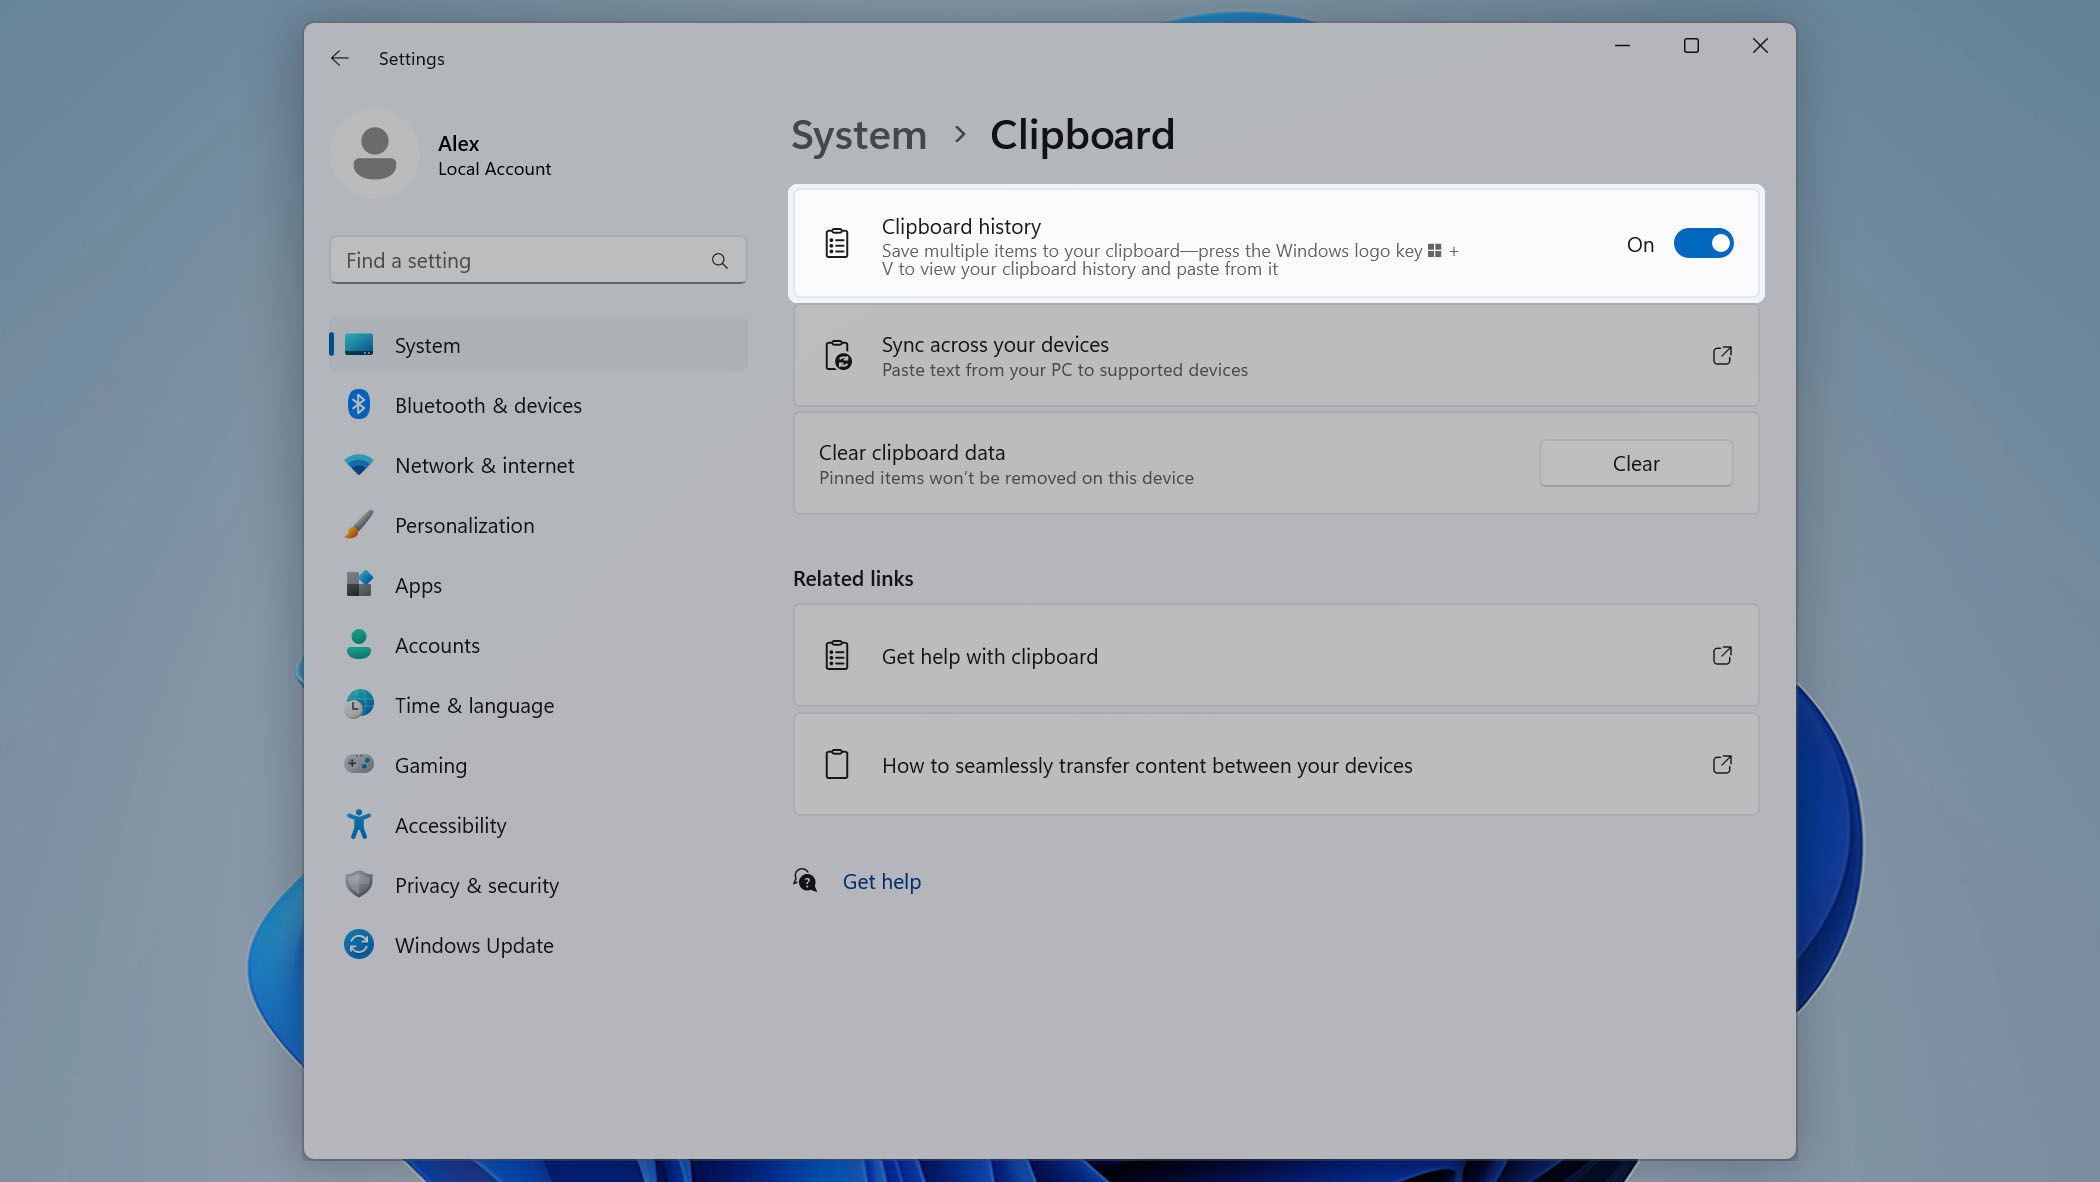Click the back arrow in Settings
This screenshot has height=1182, width=2100.
click(340, 59)
